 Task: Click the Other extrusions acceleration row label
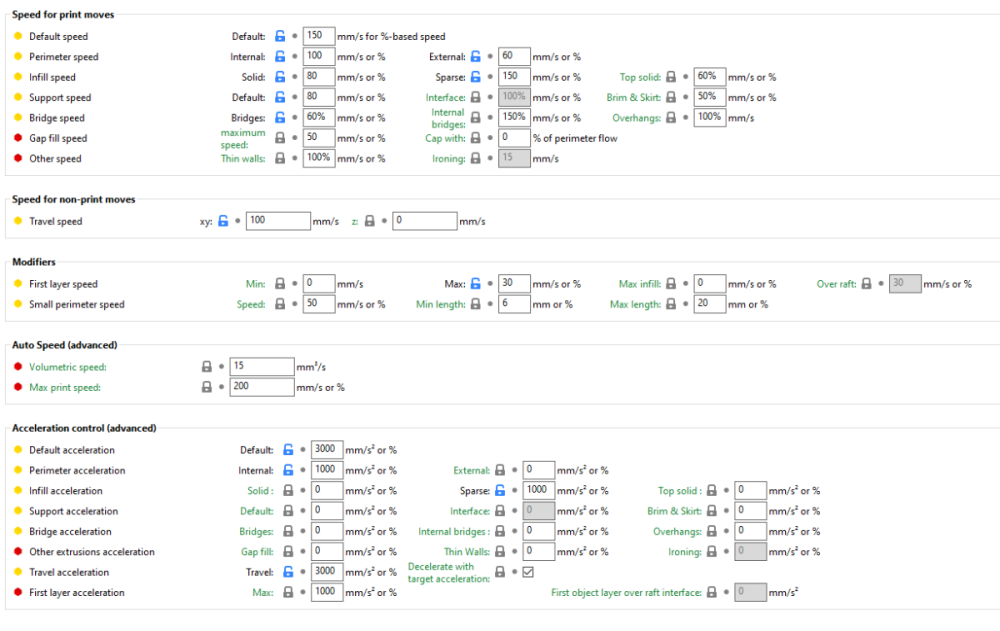[x=92, y=552]
